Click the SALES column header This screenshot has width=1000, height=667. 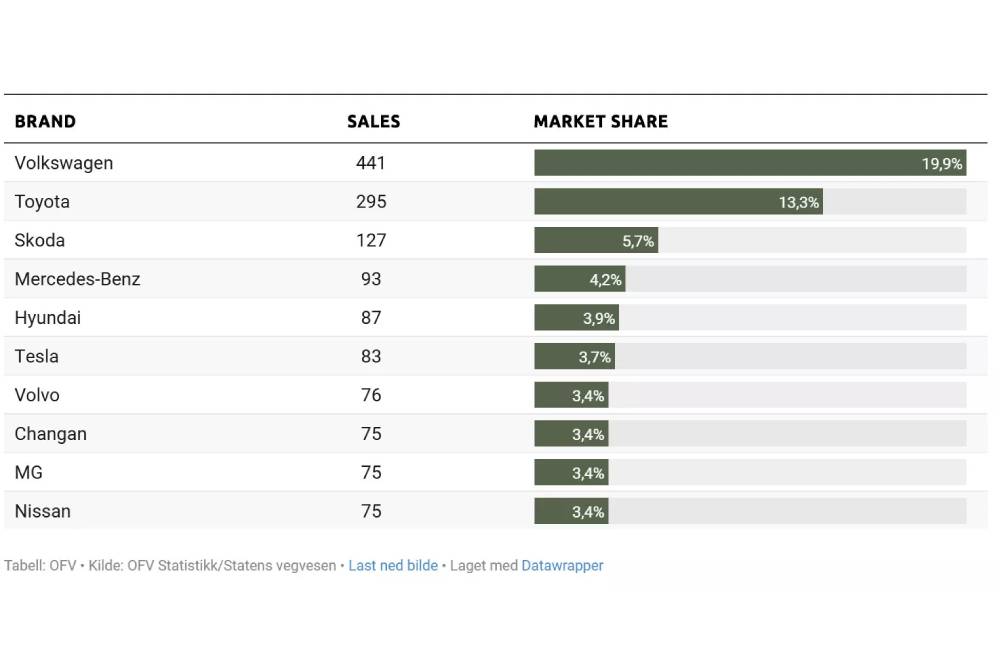[373, 122]
